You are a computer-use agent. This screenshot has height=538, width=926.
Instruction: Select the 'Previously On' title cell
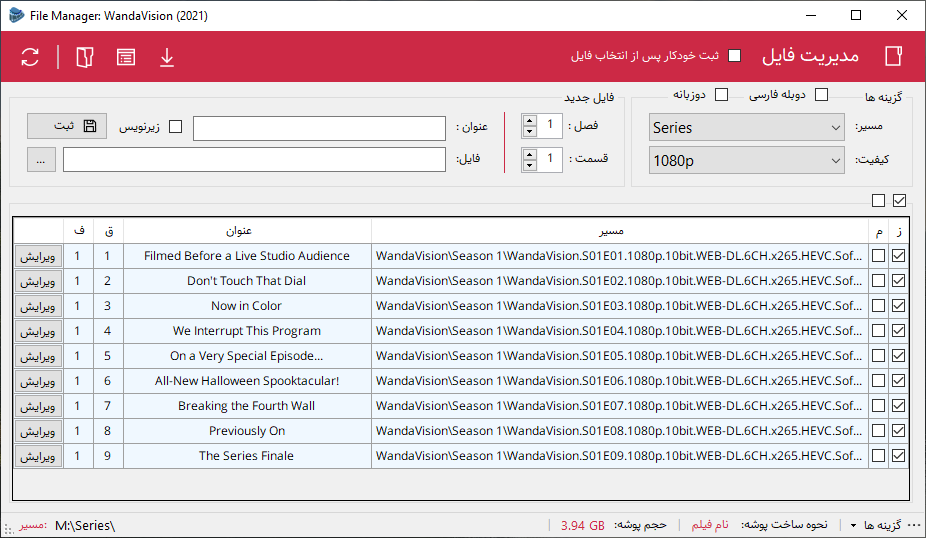(x=247, y=431)
